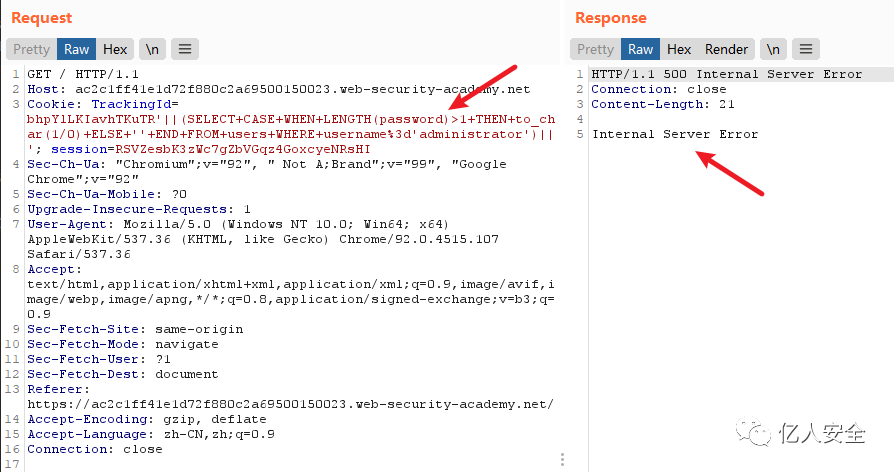Open the Response Hex tab

[679, 50]
